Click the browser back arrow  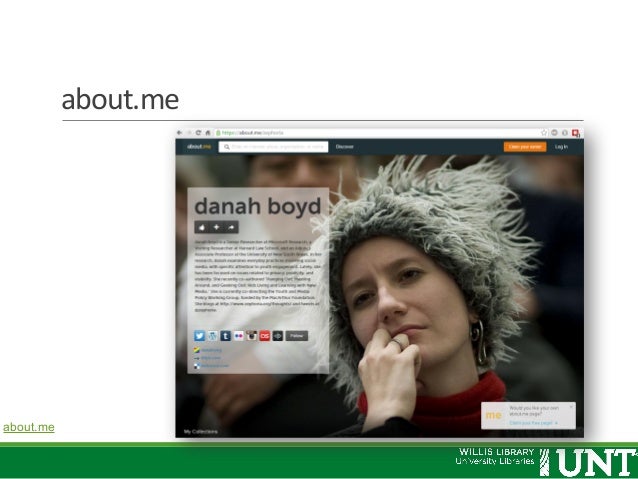point(179,133)
